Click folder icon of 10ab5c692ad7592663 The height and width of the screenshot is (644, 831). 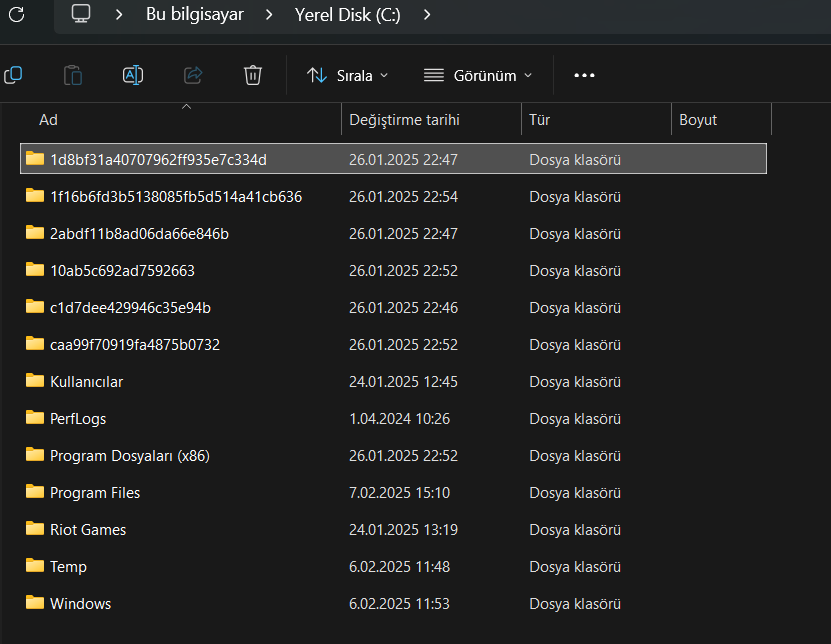(35, 270)
